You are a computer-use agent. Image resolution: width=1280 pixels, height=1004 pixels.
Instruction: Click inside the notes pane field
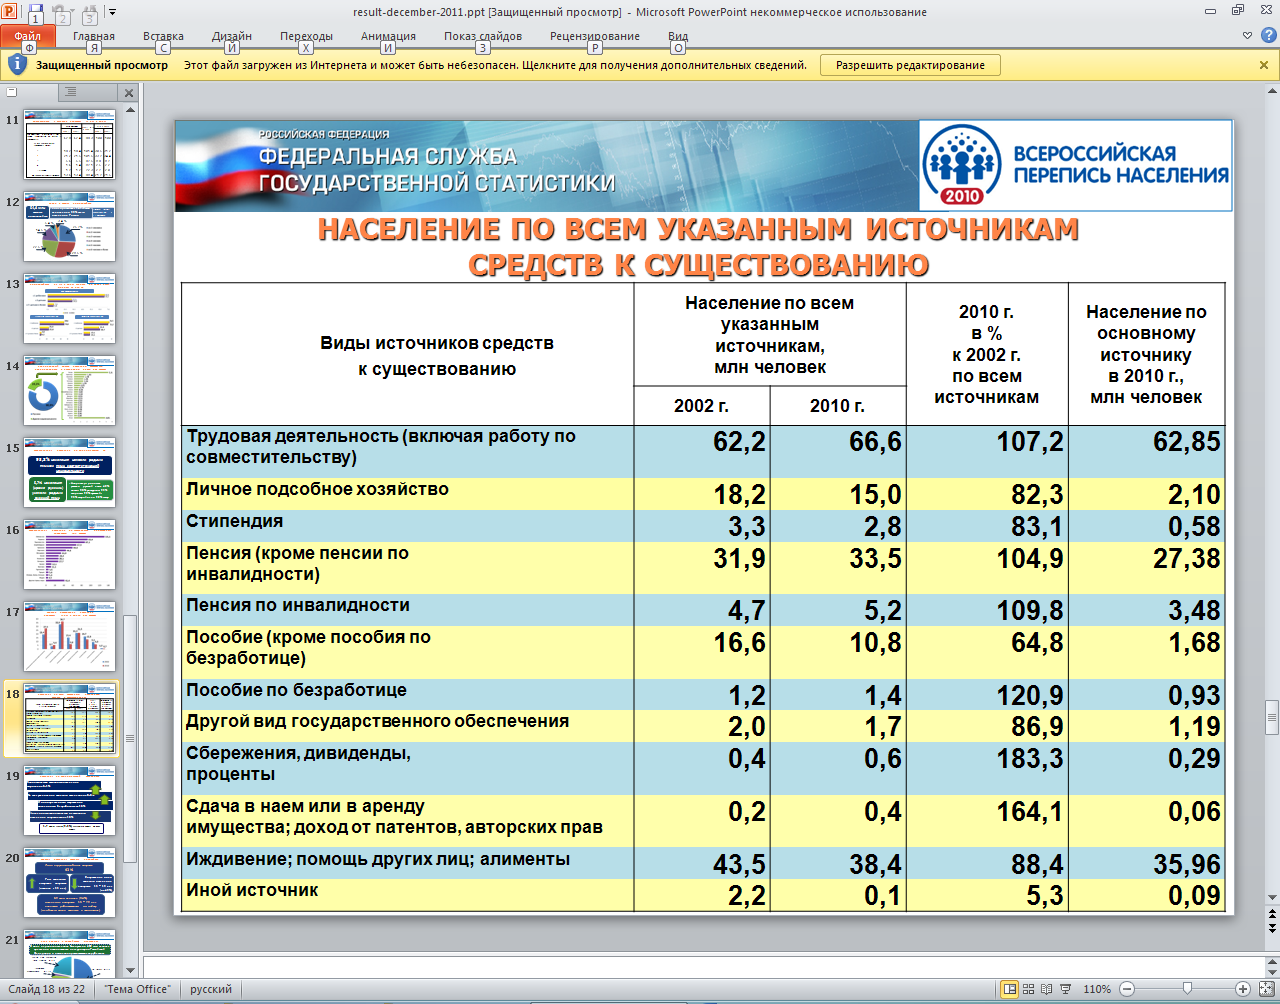[x=702, y=967]
